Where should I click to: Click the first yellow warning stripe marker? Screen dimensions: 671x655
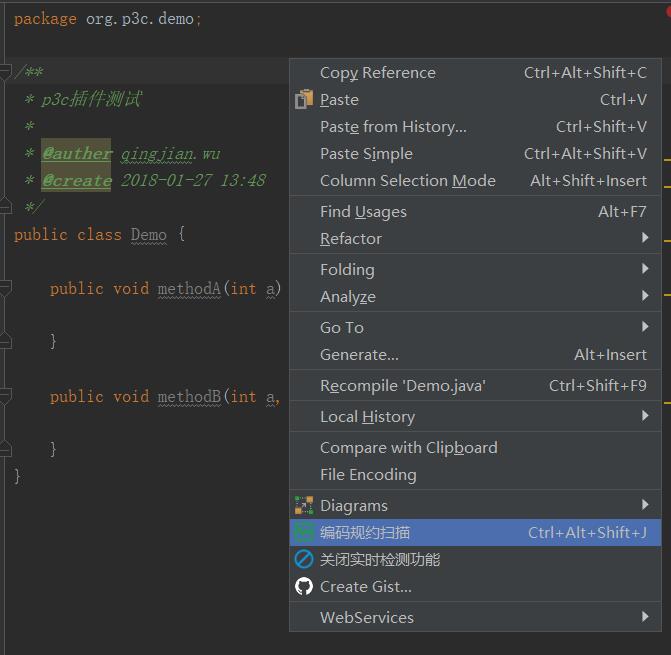(667, 160)
